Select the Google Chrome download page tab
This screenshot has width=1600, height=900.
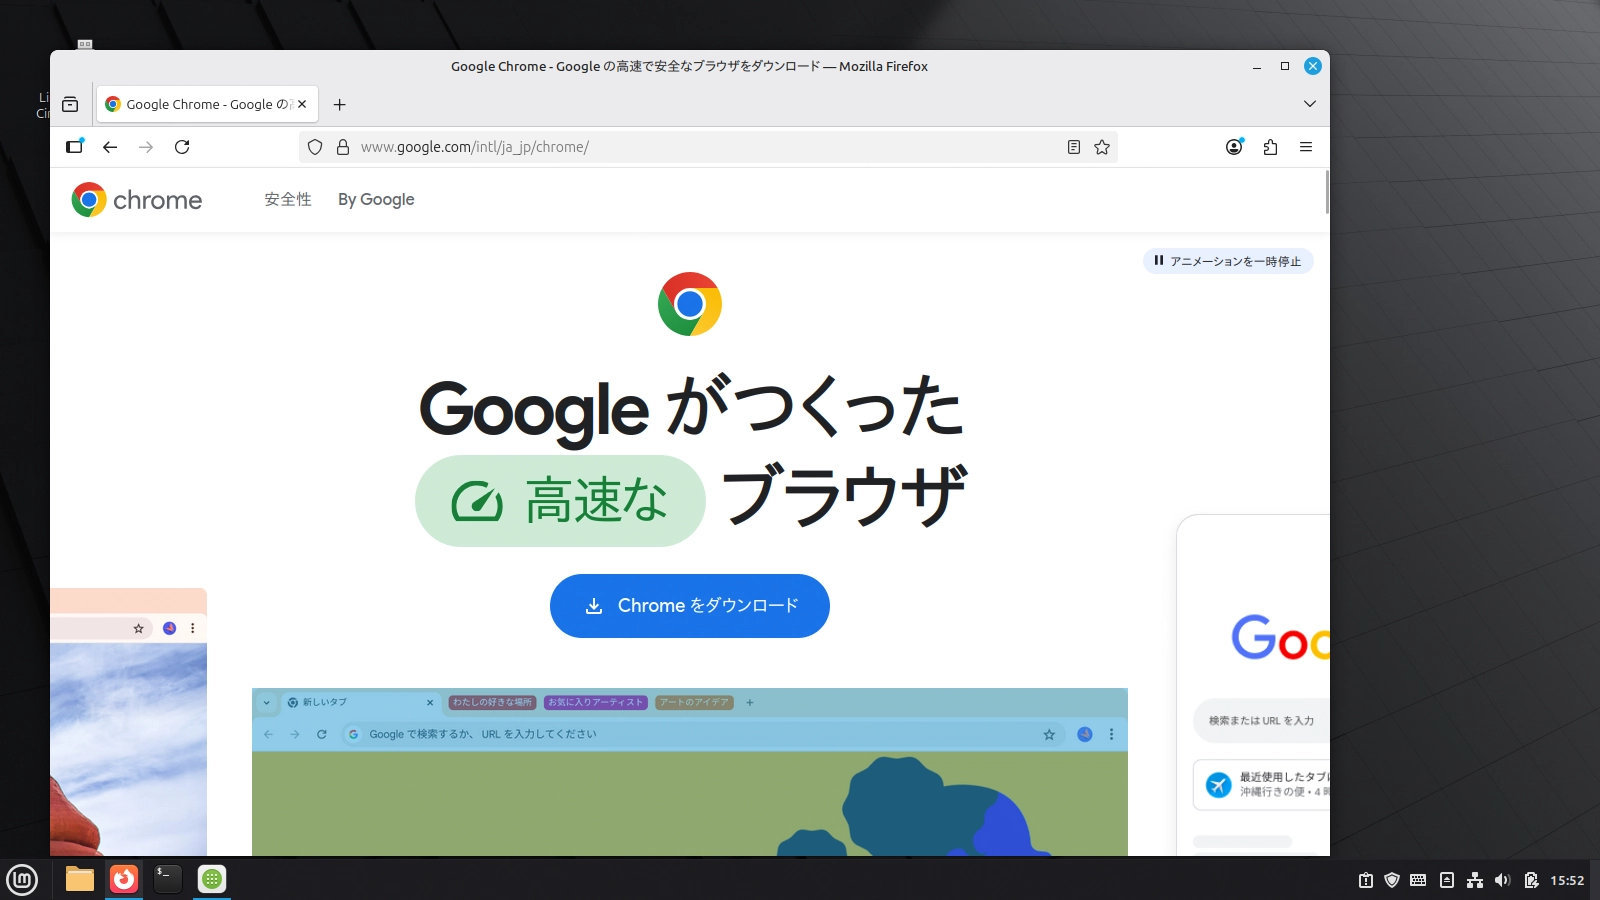(x=207, y=104)
